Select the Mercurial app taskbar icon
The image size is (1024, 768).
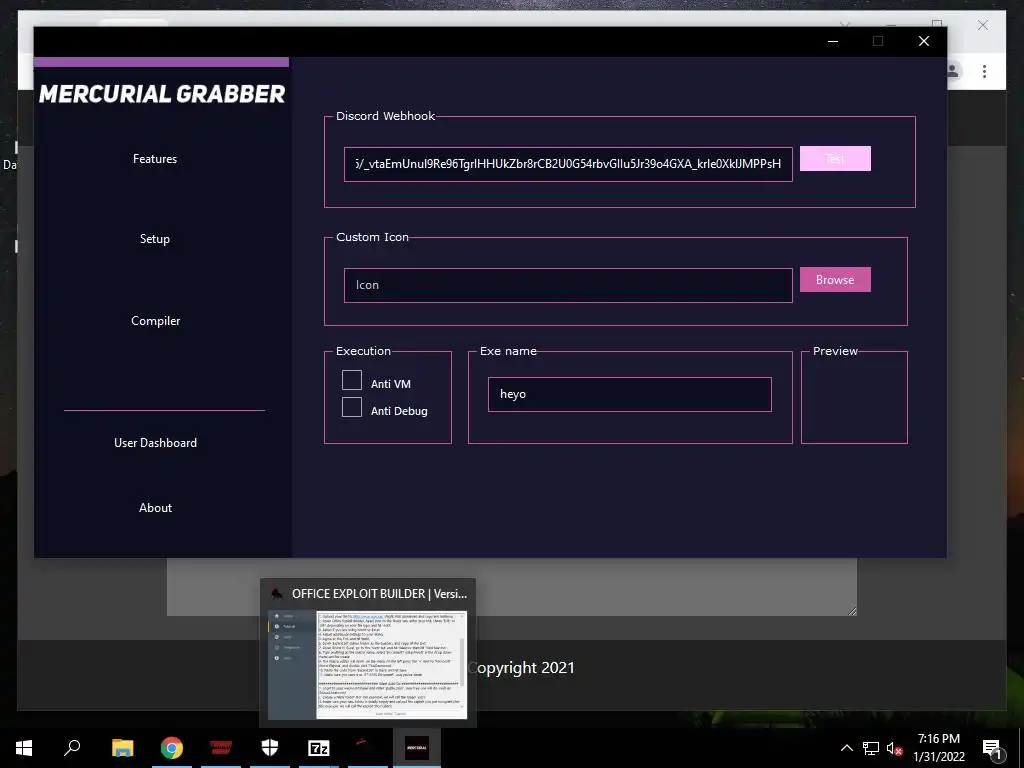click(x=417, y=748)
